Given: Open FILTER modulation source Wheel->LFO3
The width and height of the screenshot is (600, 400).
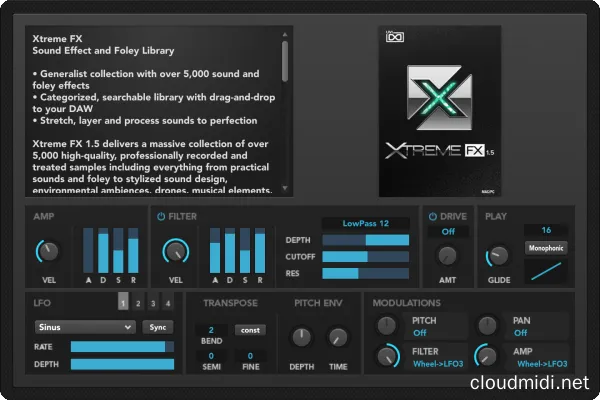Looking at the screenshot, I should [x=438, y=364].
